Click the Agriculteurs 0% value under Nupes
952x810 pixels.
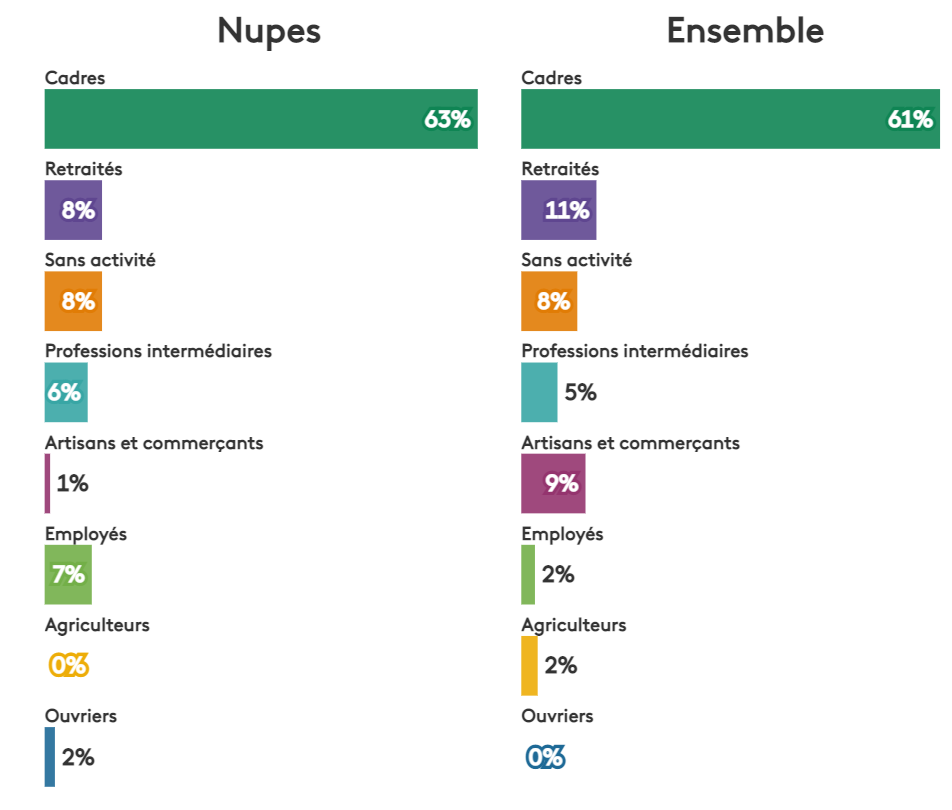[x=69, y=665]
